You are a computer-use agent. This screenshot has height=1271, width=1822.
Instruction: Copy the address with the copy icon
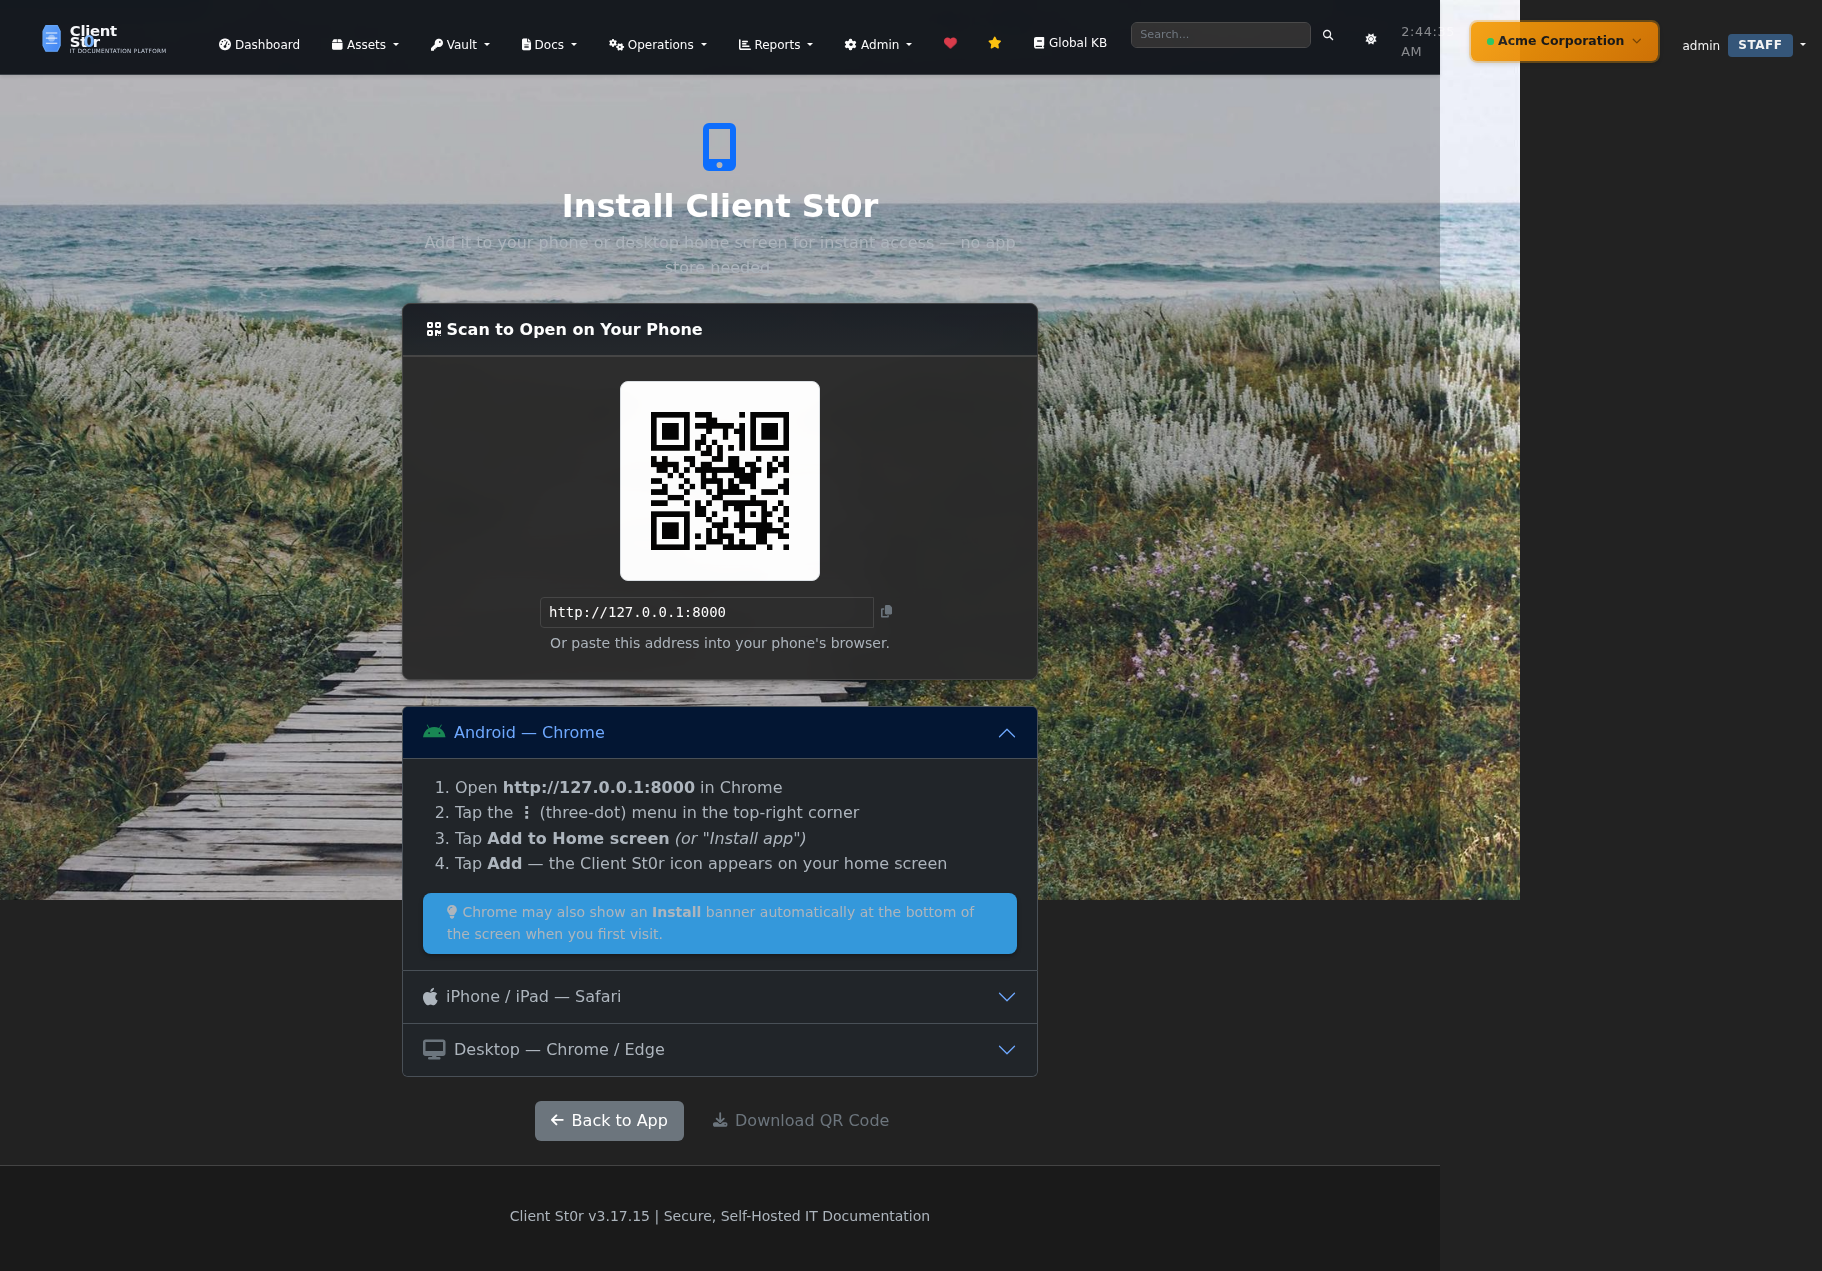[886, 612]
